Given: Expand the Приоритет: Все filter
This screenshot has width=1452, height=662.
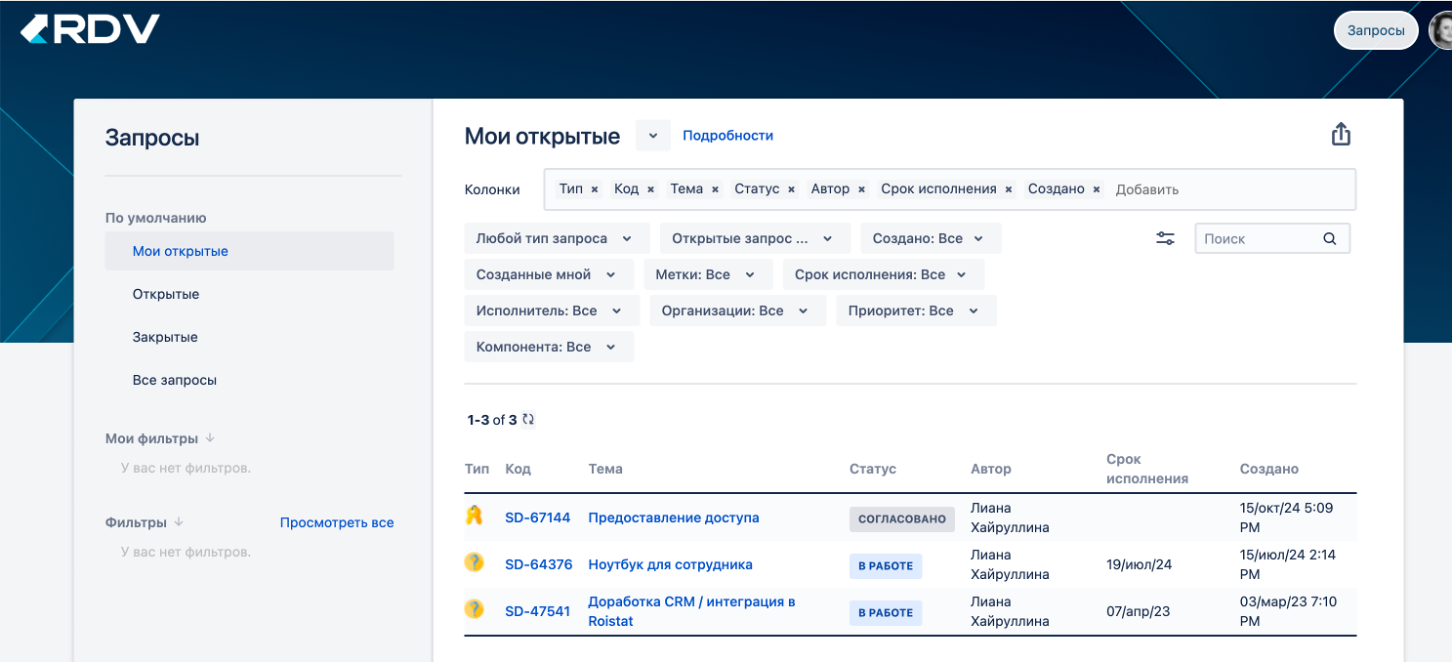Looking at the screenshot, I should (x=915, y=310).
